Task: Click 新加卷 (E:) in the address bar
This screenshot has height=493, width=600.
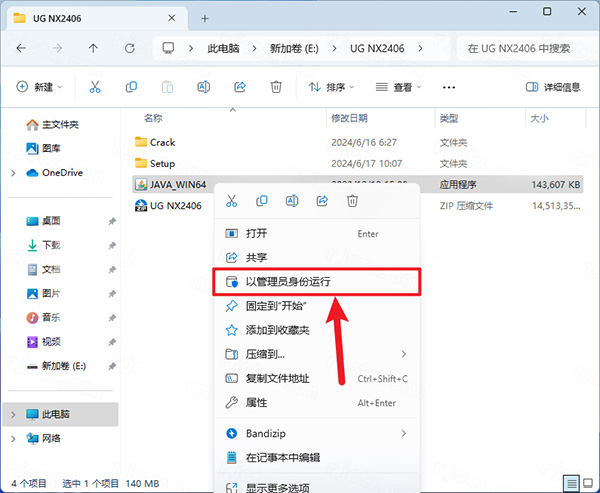Action: (x=294, y=48)
